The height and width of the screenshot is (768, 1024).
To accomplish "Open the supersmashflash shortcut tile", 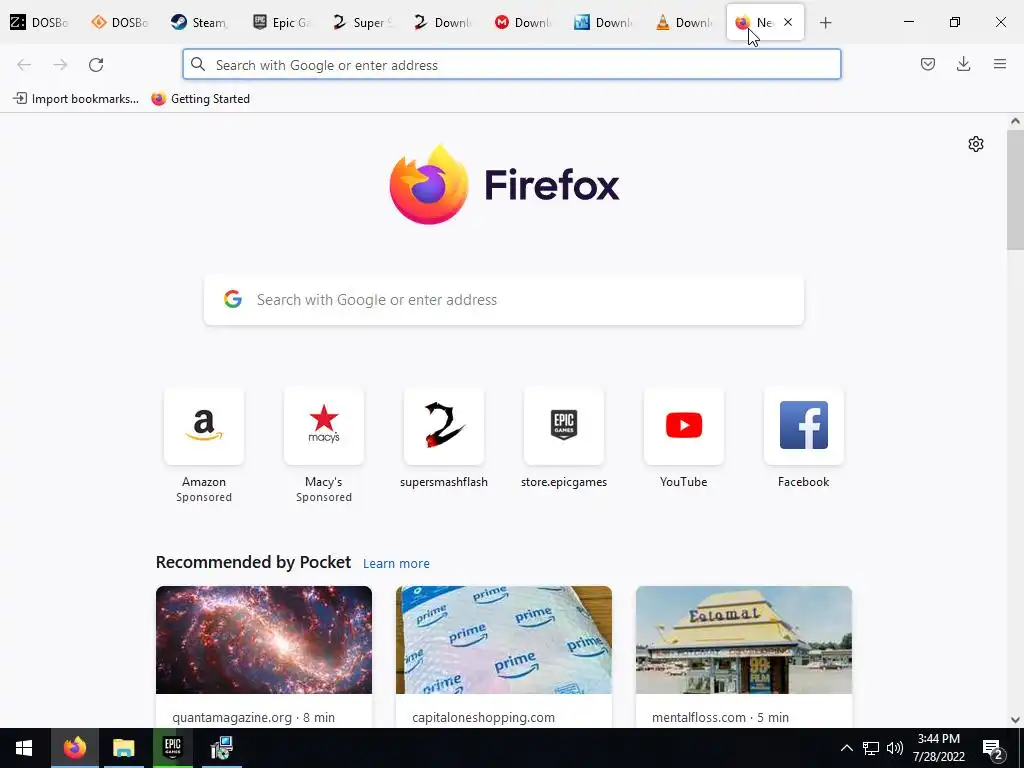I will pos(444,426).
